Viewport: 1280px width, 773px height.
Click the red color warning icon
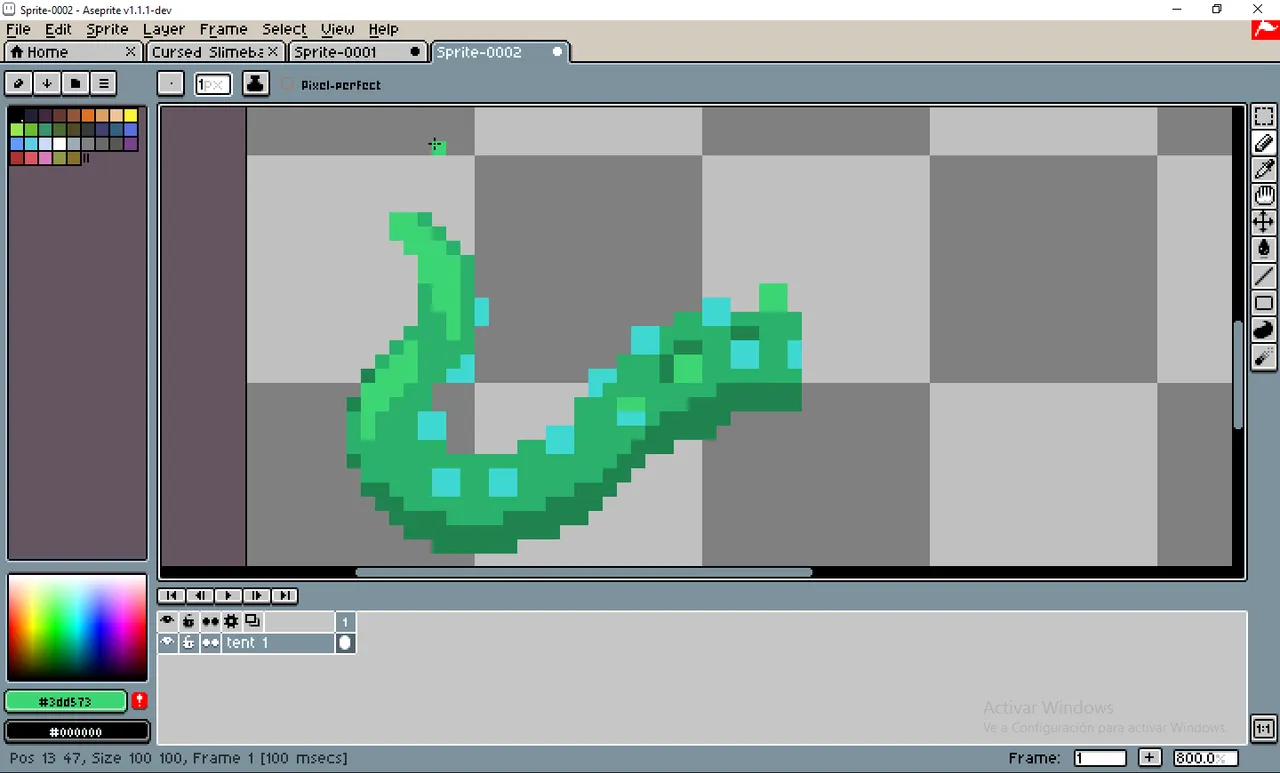[140, 701]
